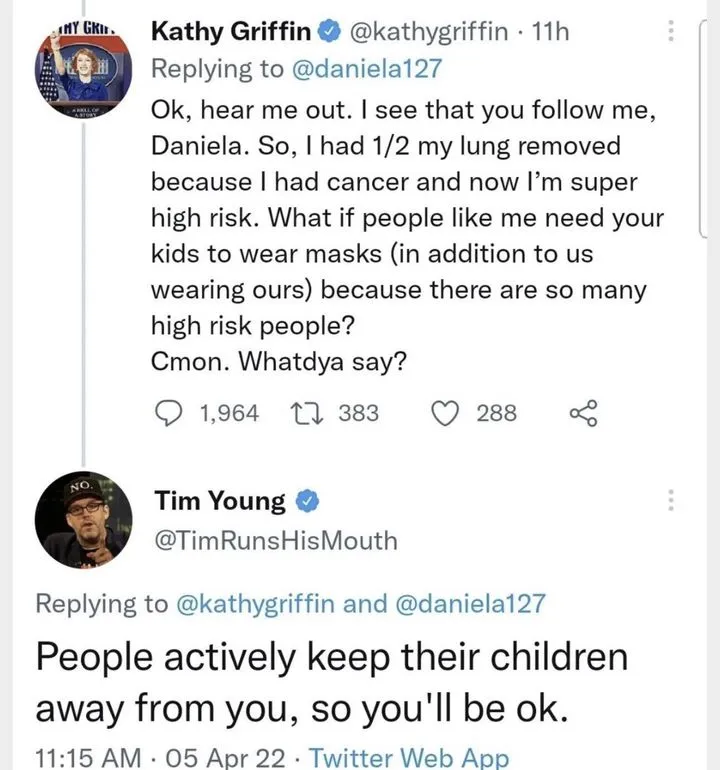Open Tim Young's profile avatar
This screenshot has width=720, height=770.
click(83, 518)
